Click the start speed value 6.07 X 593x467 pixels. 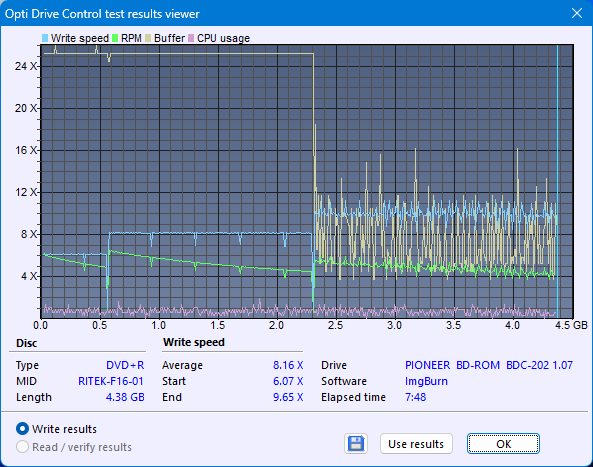pyautogui.click(x=288, y=381)
